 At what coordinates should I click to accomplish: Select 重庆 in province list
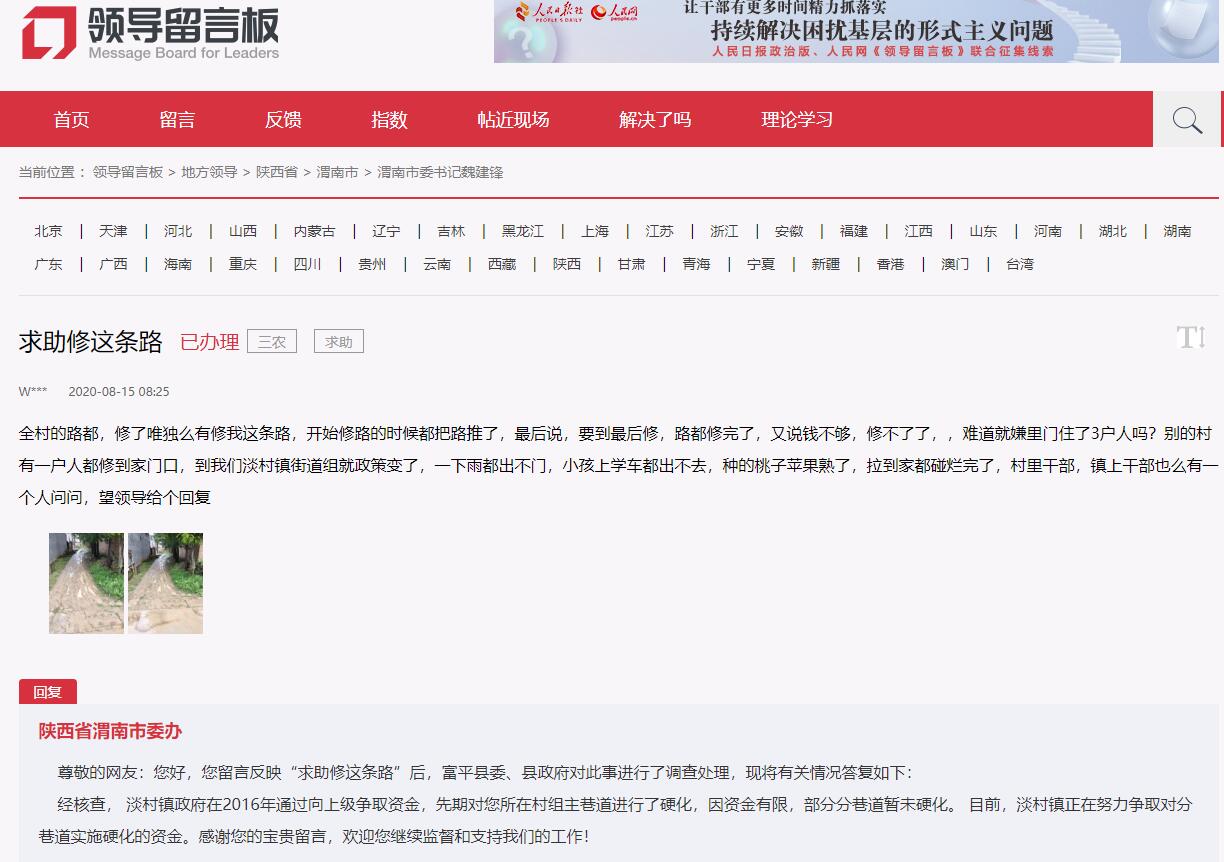[243, 264]
